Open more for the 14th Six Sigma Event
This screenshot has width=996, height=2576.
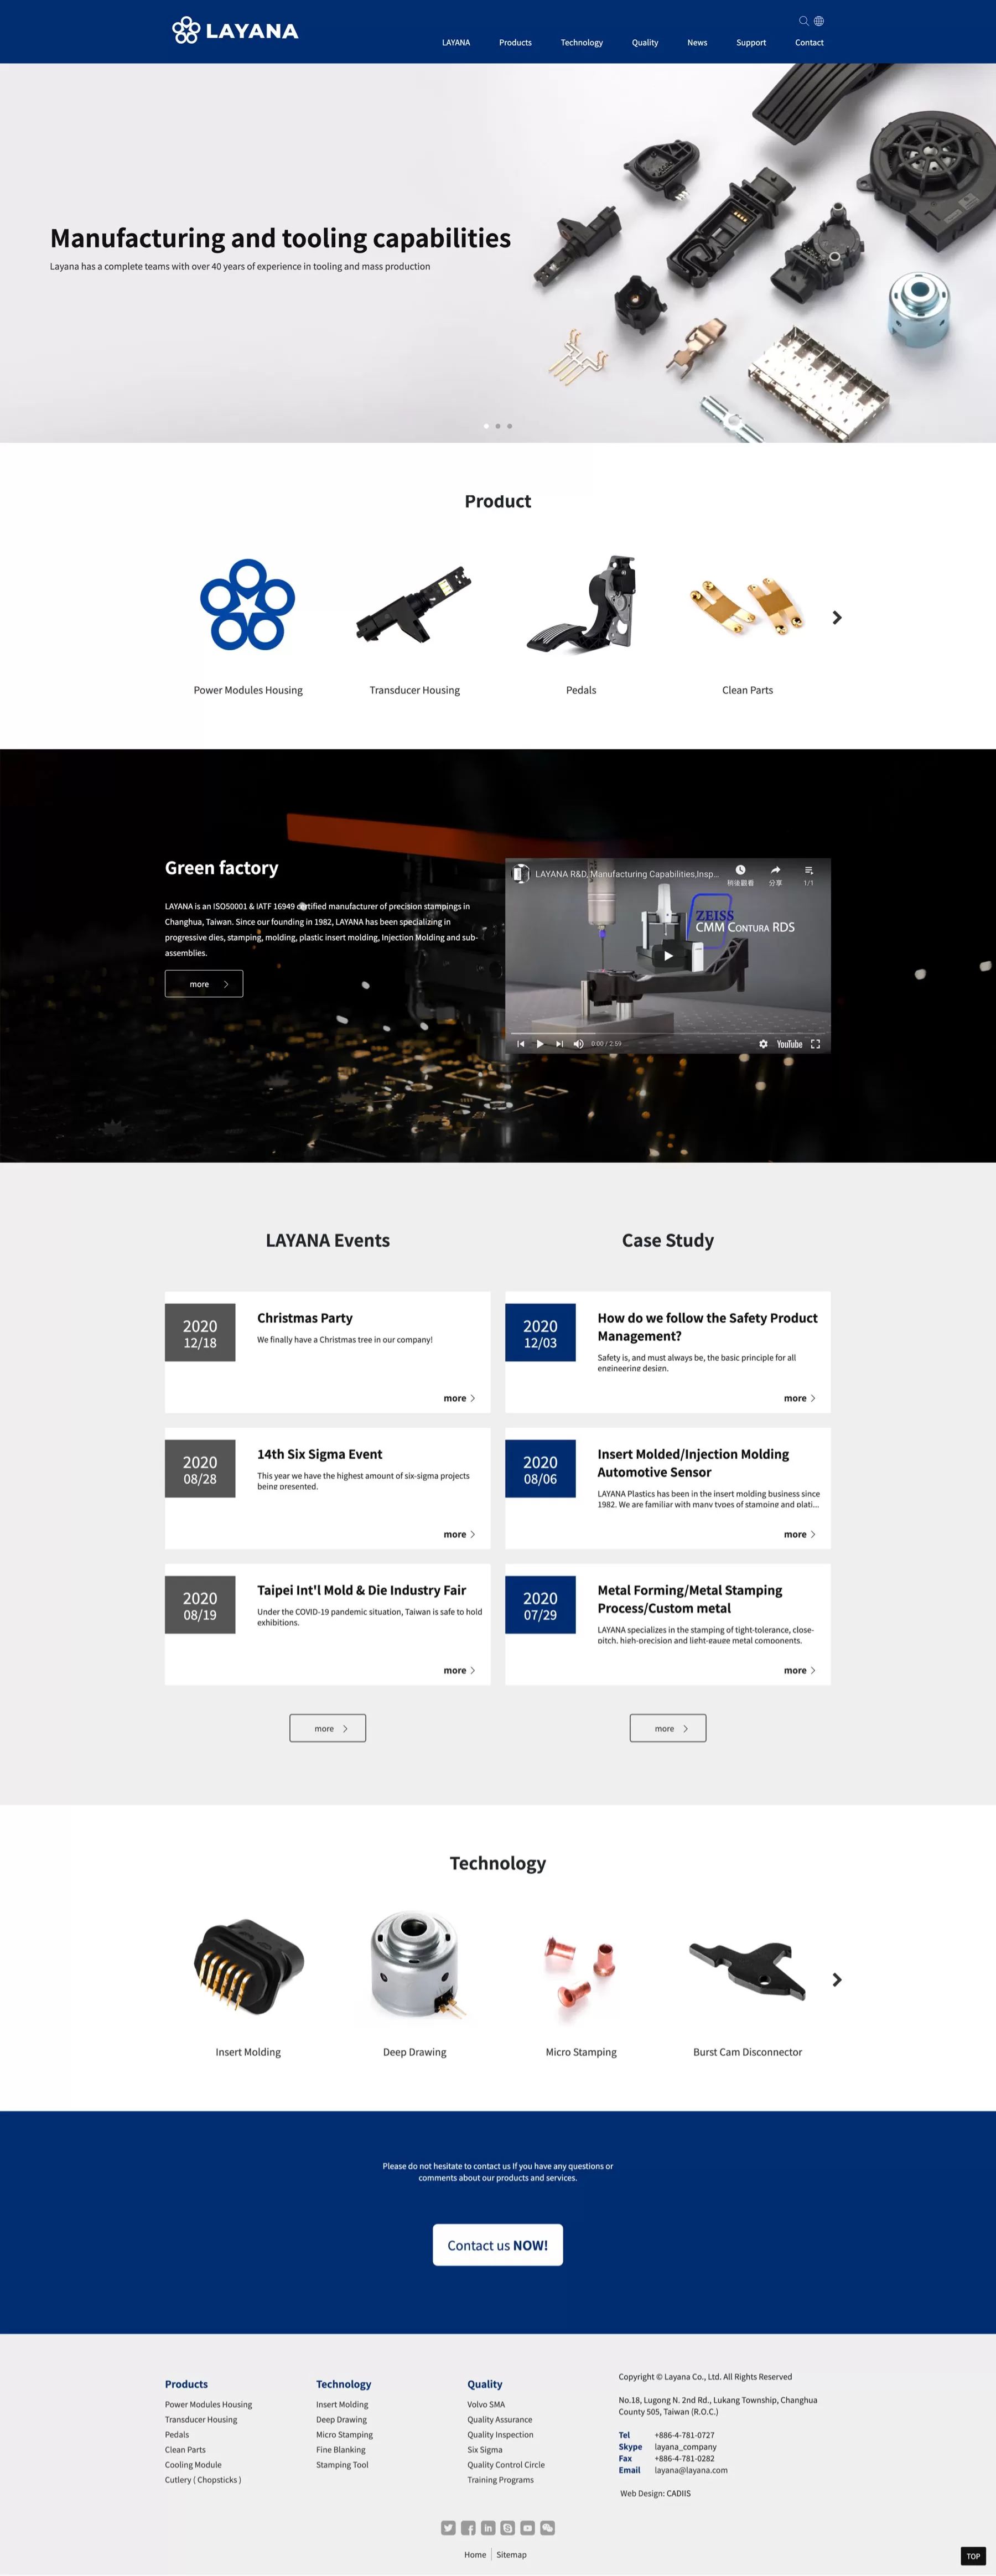click(x=460, y=1534)
